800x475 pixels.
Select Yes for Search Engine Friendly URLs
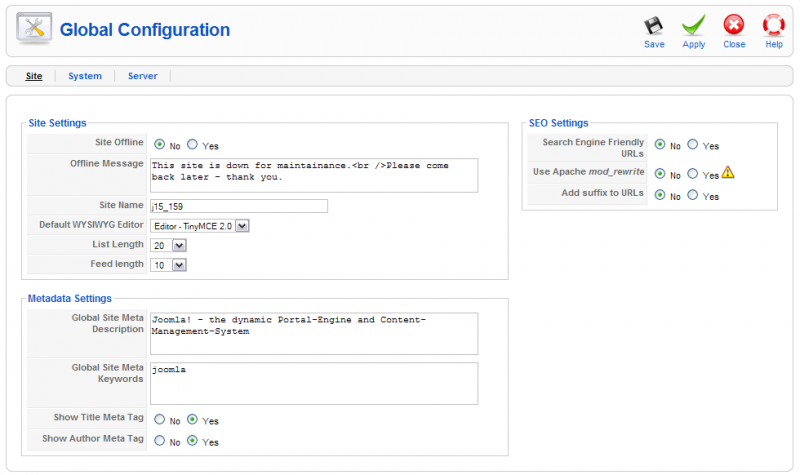pos(692,144)
